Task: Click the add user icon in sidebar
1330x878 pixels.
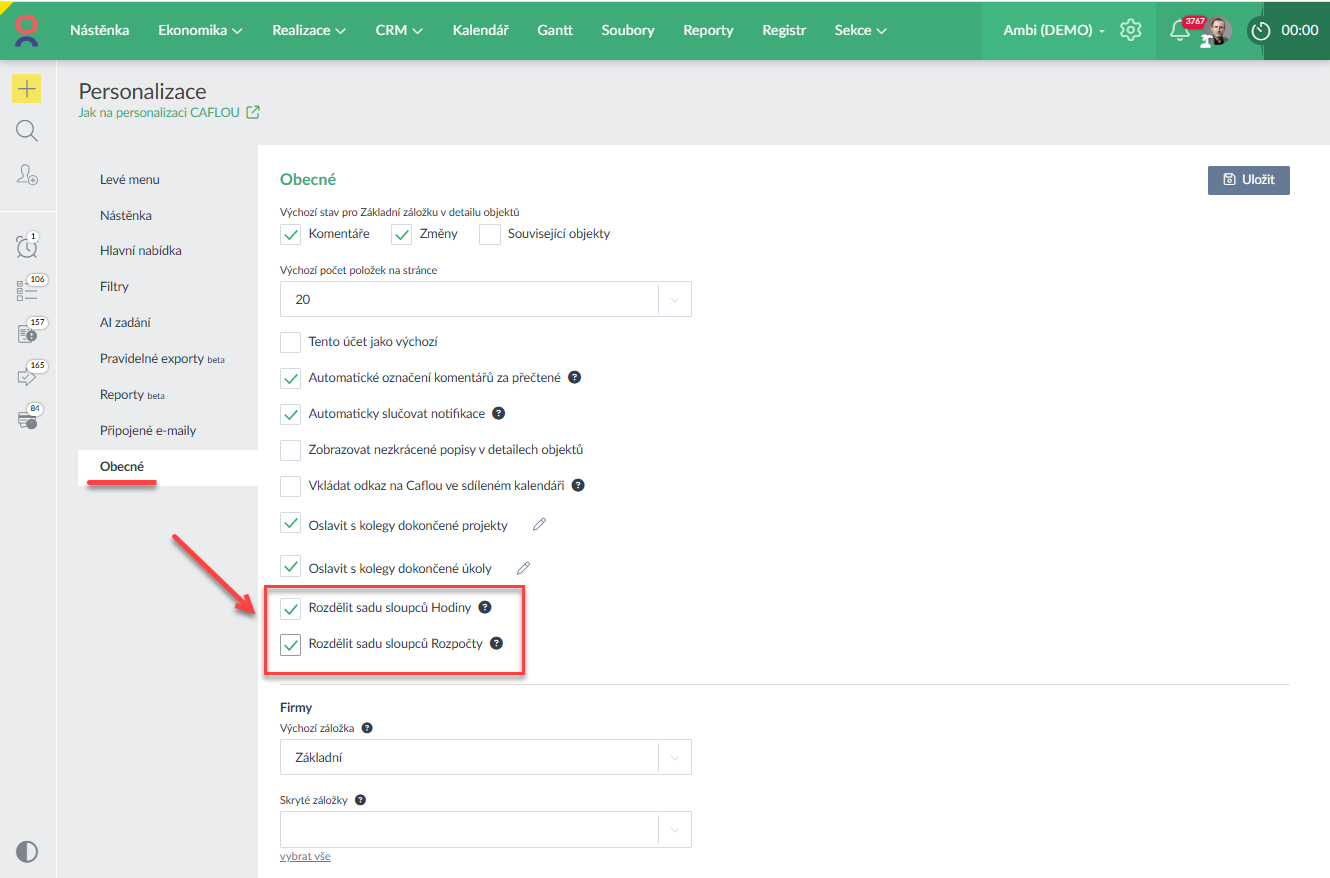Action: click(x=27, y=175)
